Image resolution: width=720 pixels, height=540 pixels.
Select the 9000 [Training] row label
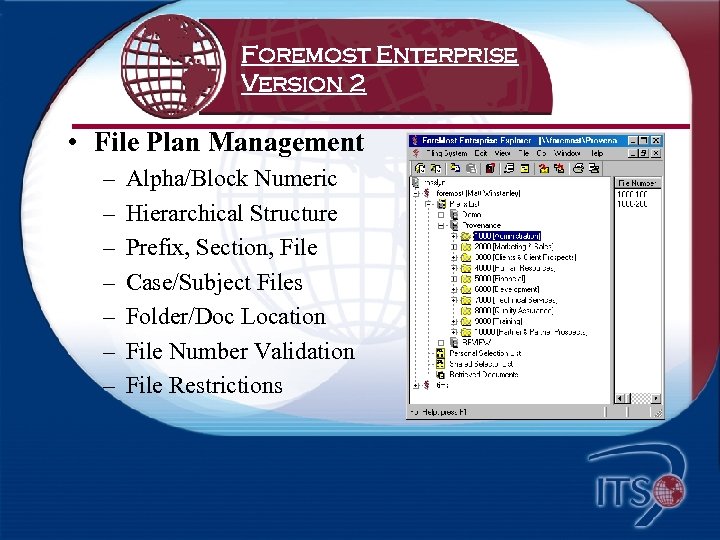(498, 321)
